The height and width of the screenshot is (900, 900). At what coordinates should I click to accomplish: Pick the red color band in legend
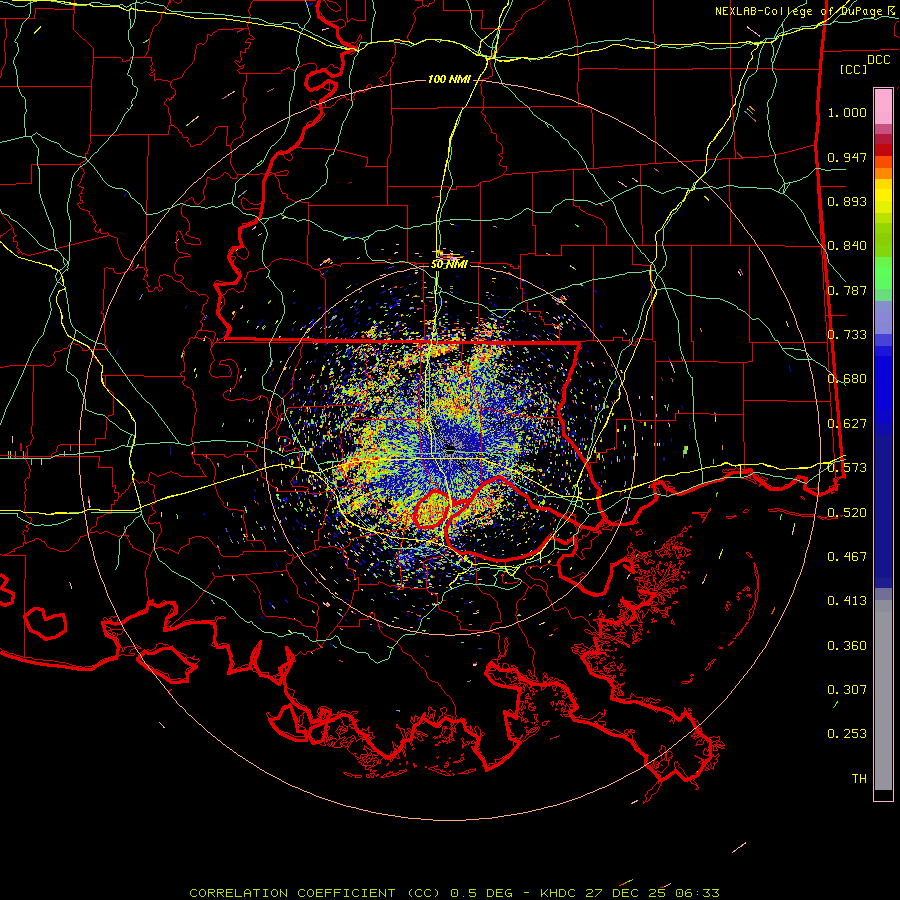tap(883, 150)
